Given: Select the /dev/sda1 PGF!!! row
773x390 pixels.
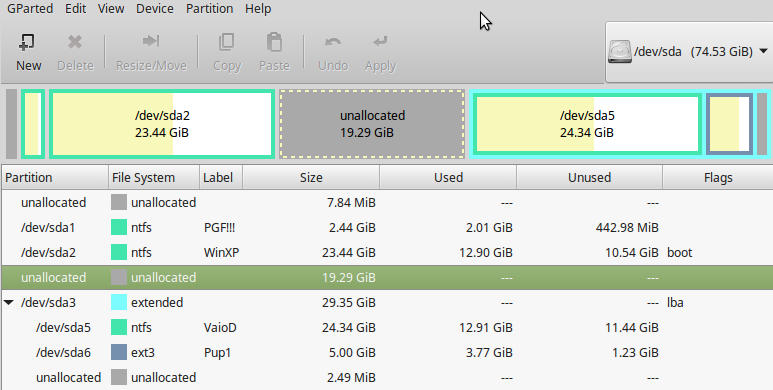Looking at the screenshot, I should (386, 228).
